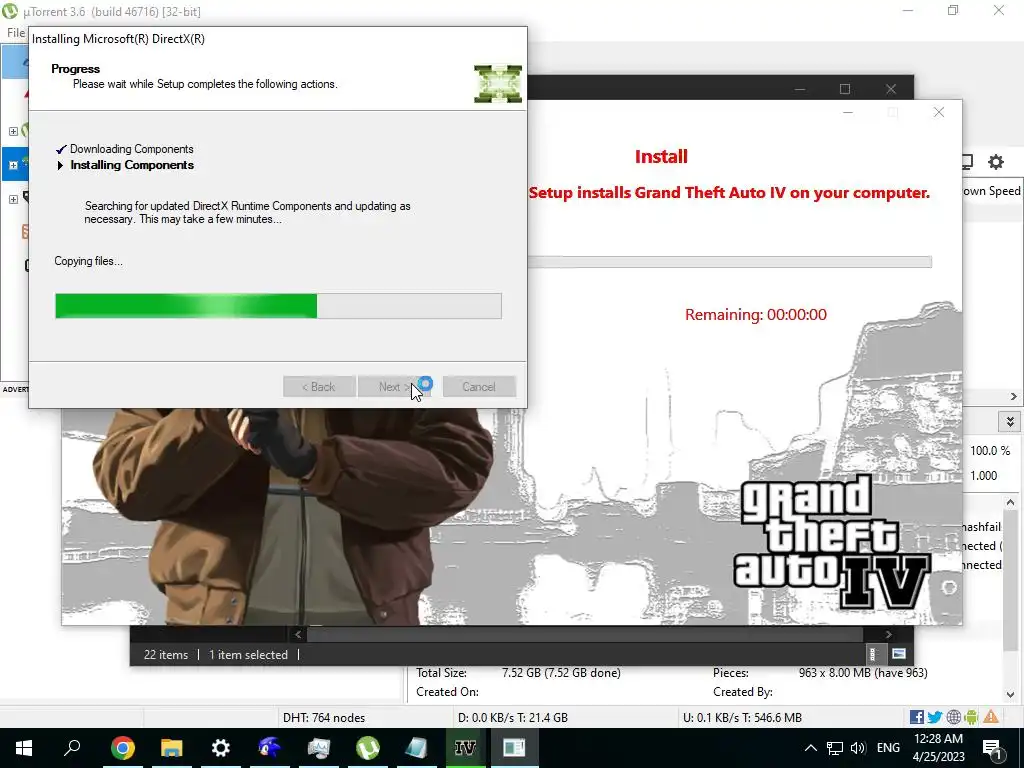Open uTorrent Facebook status bar icon
Screen dimensions: 1024x768
(x=917, y=717)
